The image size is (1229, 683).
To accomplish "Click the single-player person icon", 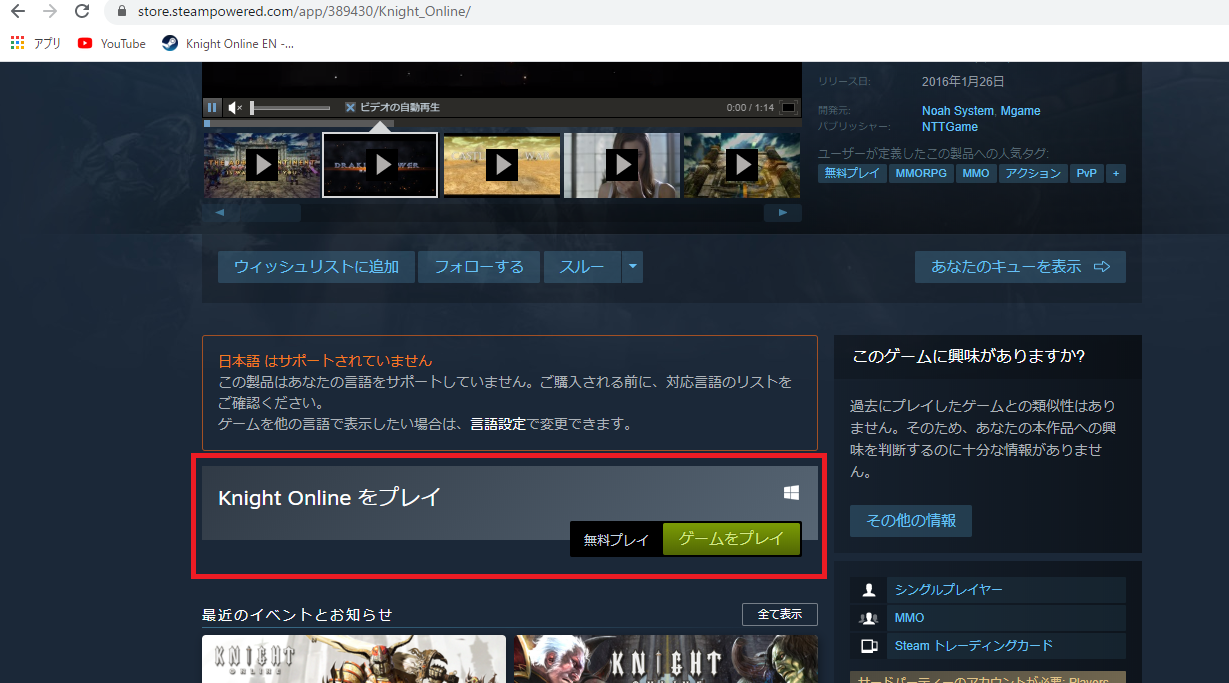I will point(869,590).
